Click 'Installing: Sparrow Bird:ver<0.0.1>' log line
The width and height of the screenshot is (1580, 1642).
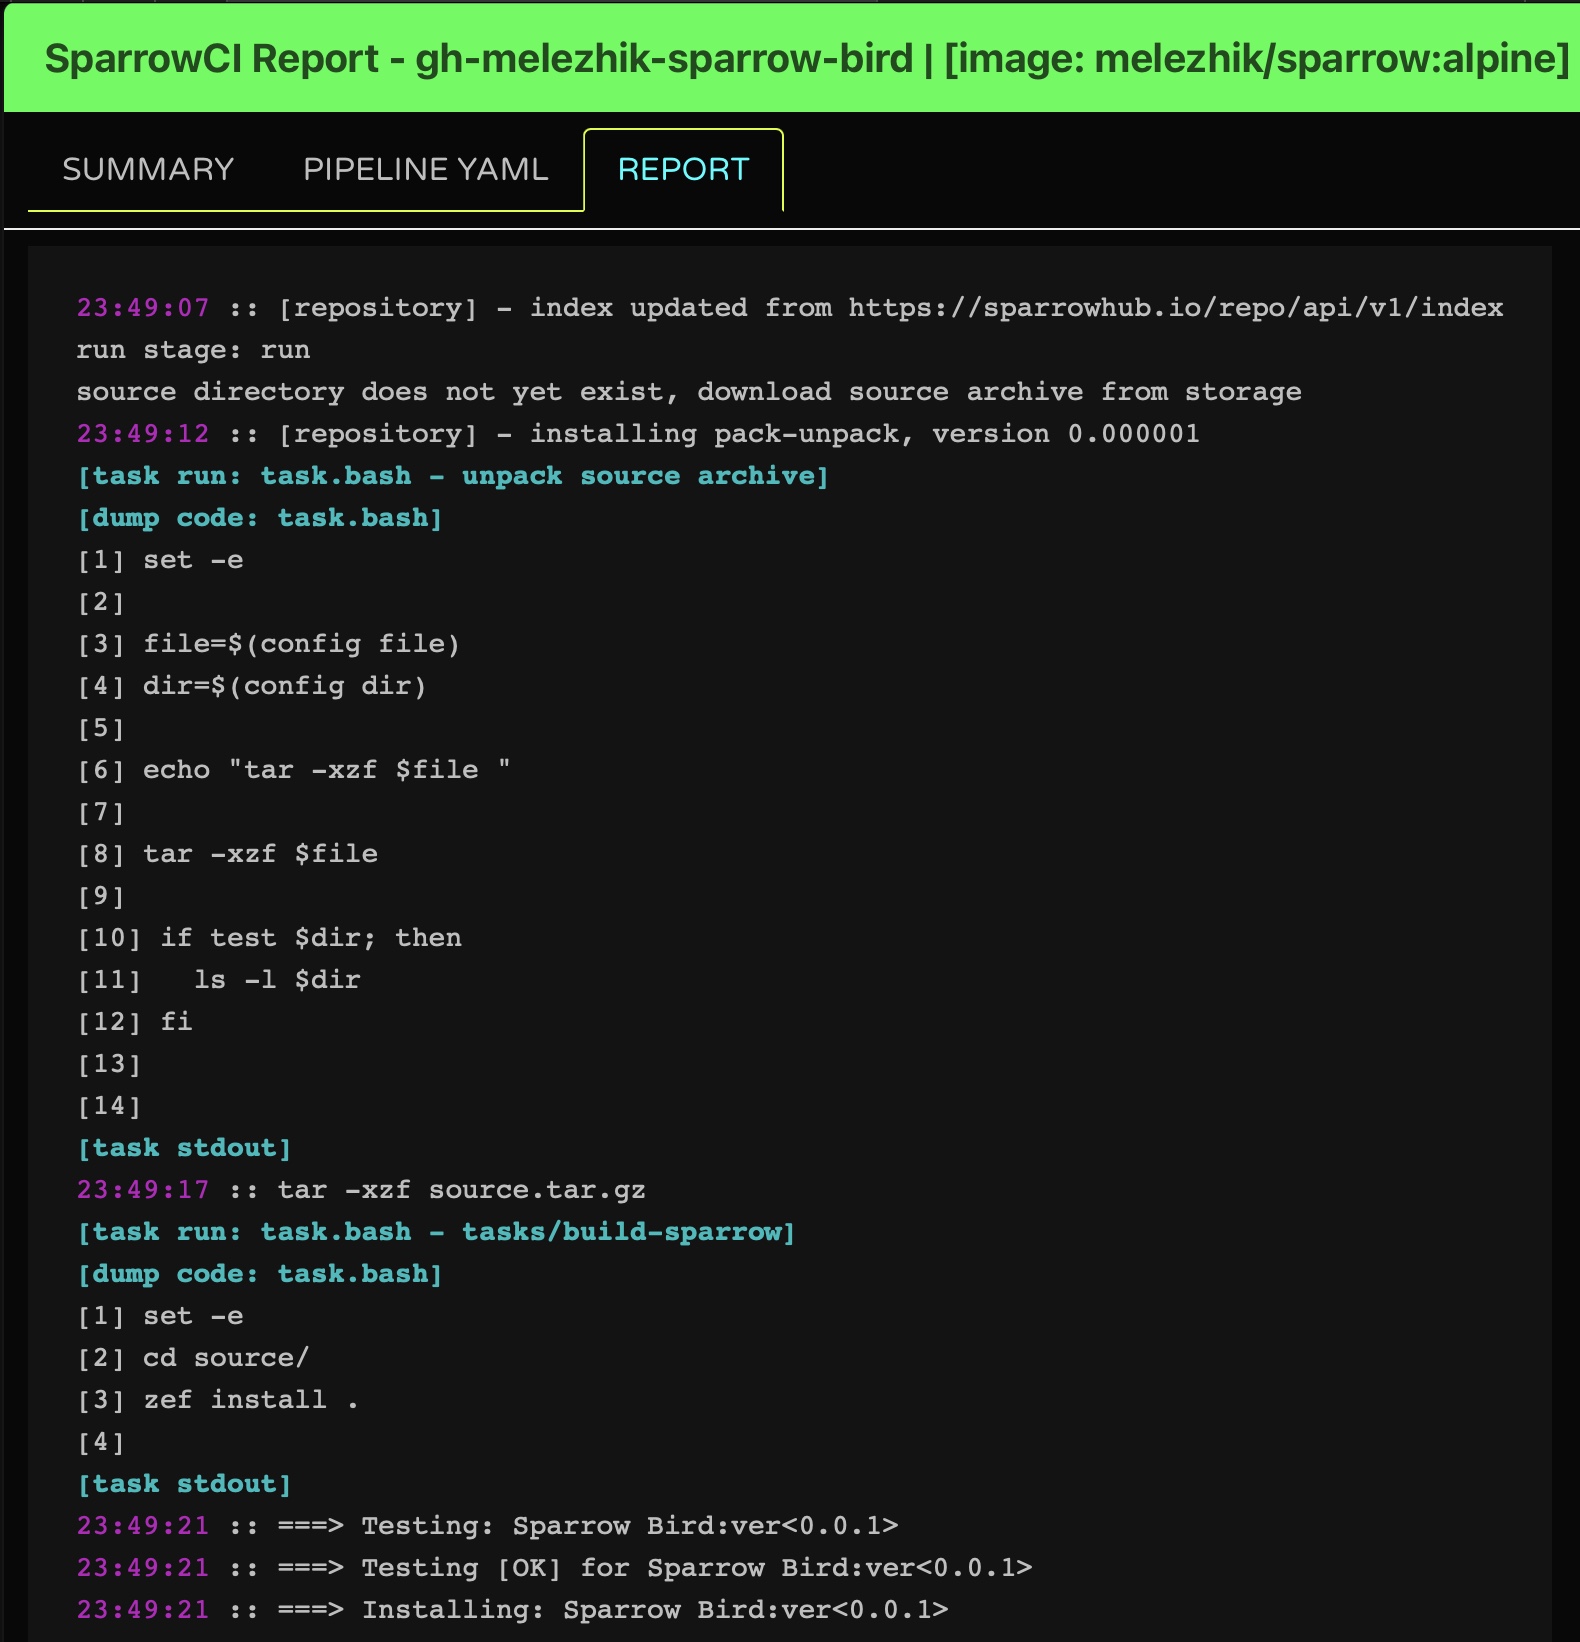pyautogui.click(x=513, y=1609)
